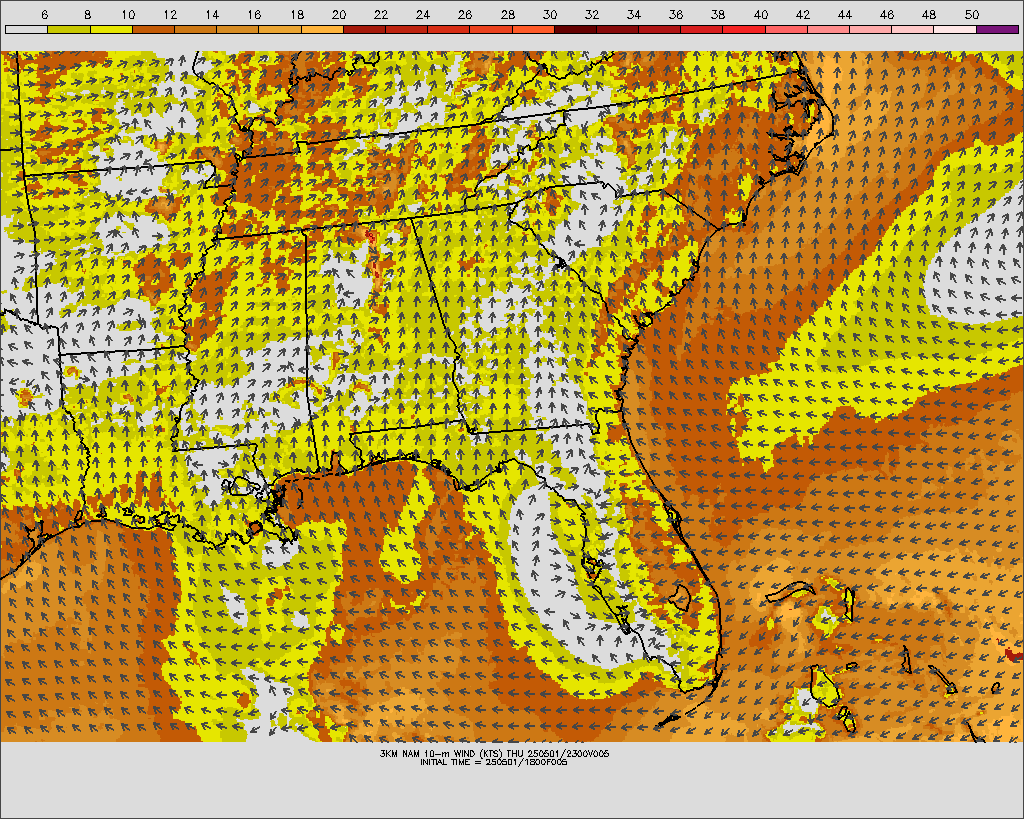Click the legend swatch for 24–26 knots

click(449, 29)
